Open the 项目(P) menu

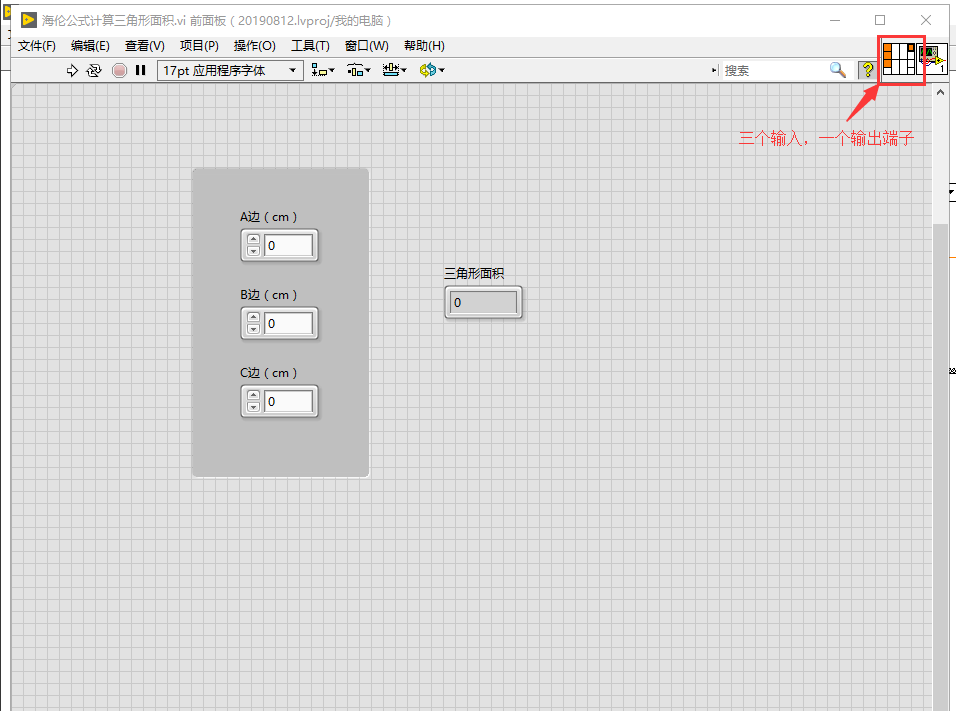(199, 46)
